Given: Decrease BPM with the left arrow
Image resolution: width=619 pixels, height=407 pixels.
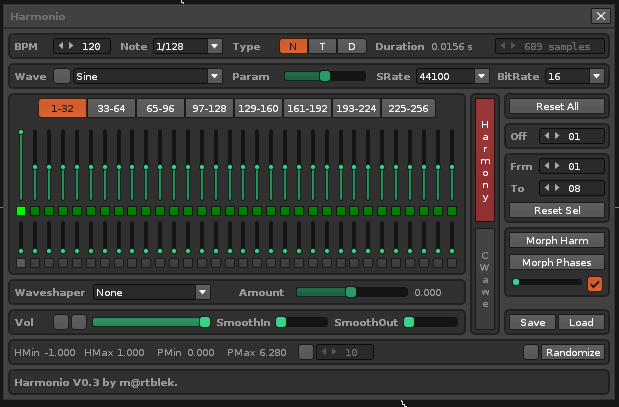Looking at the screenshot, I should pyautogui.click(x=60, y=46).
